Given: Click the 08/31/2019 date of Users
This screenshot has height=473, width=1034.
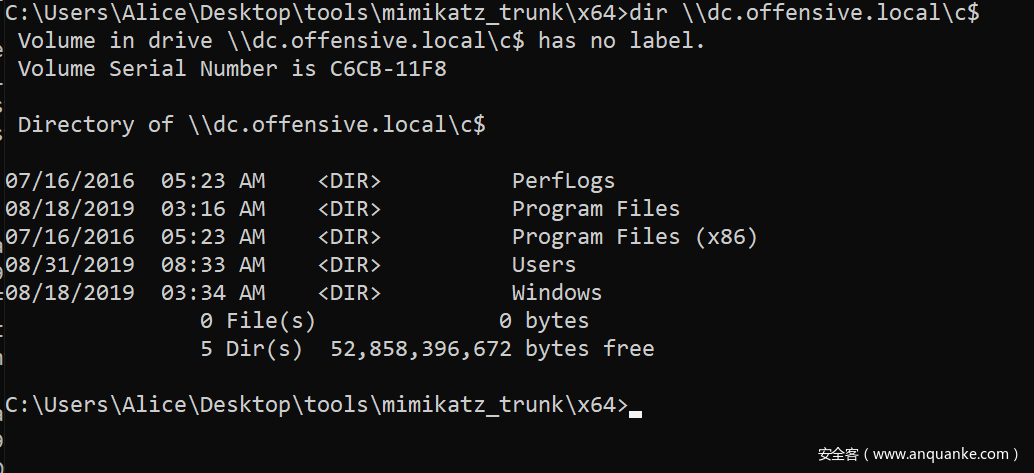Looking at the screenshot, I should (x=69, y=265).
